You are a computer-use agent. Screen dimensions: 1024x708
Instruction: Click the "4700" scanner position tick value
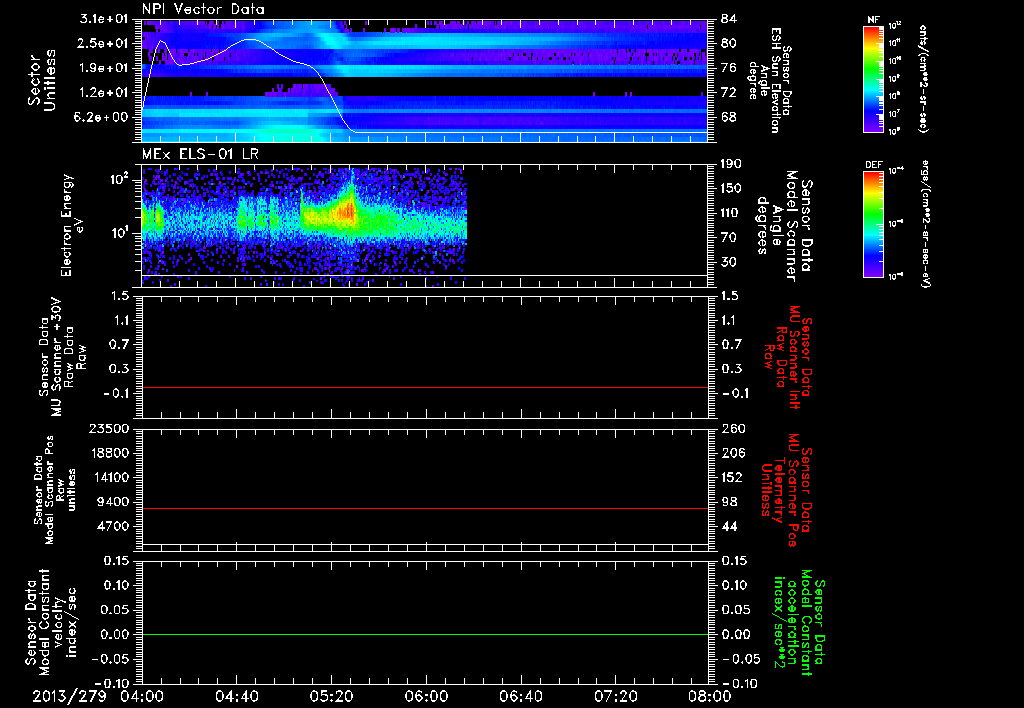point(112,526)
